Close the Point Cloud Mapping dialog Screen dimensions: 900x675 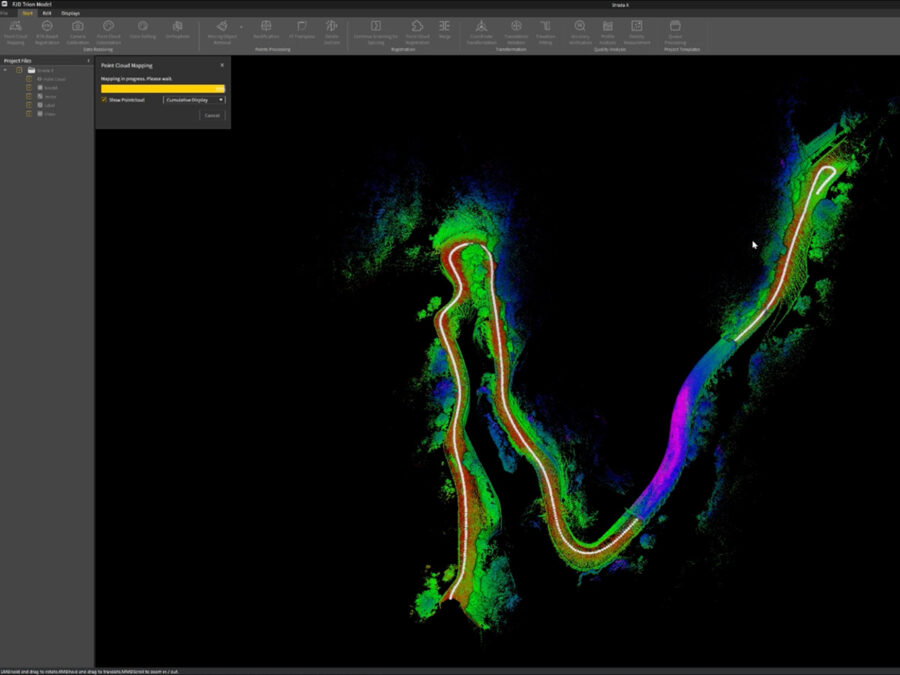point(222,65)
